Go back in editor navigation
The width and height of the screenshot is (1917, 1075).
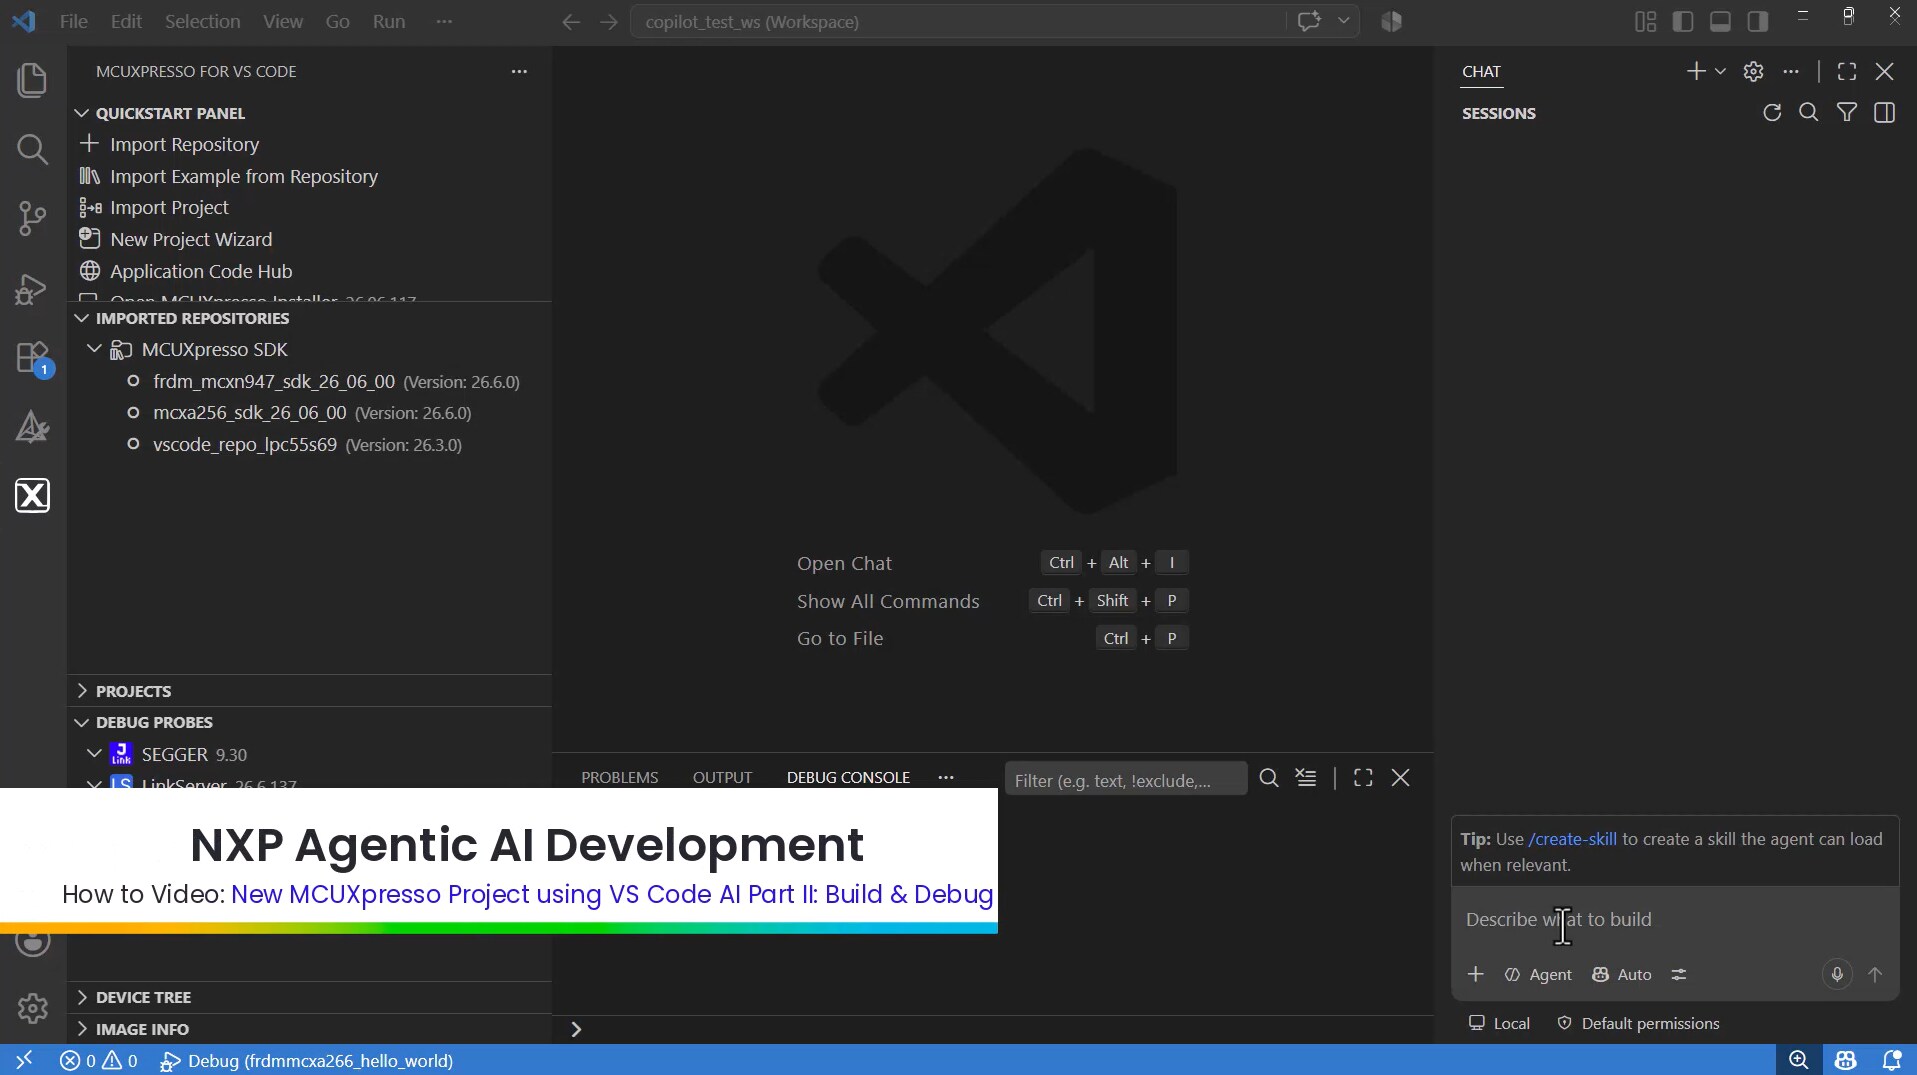(x=571, y=22)
